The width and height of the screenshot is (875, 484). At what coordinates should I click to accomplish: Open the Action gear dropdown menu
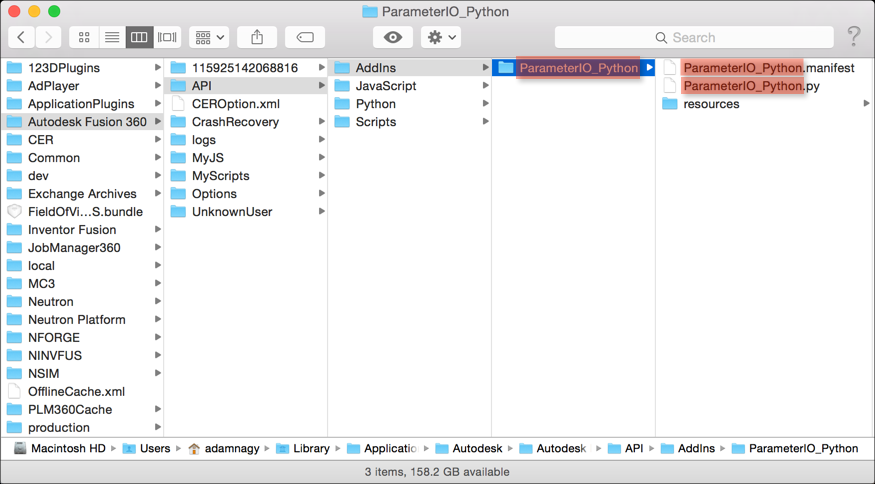441,37
